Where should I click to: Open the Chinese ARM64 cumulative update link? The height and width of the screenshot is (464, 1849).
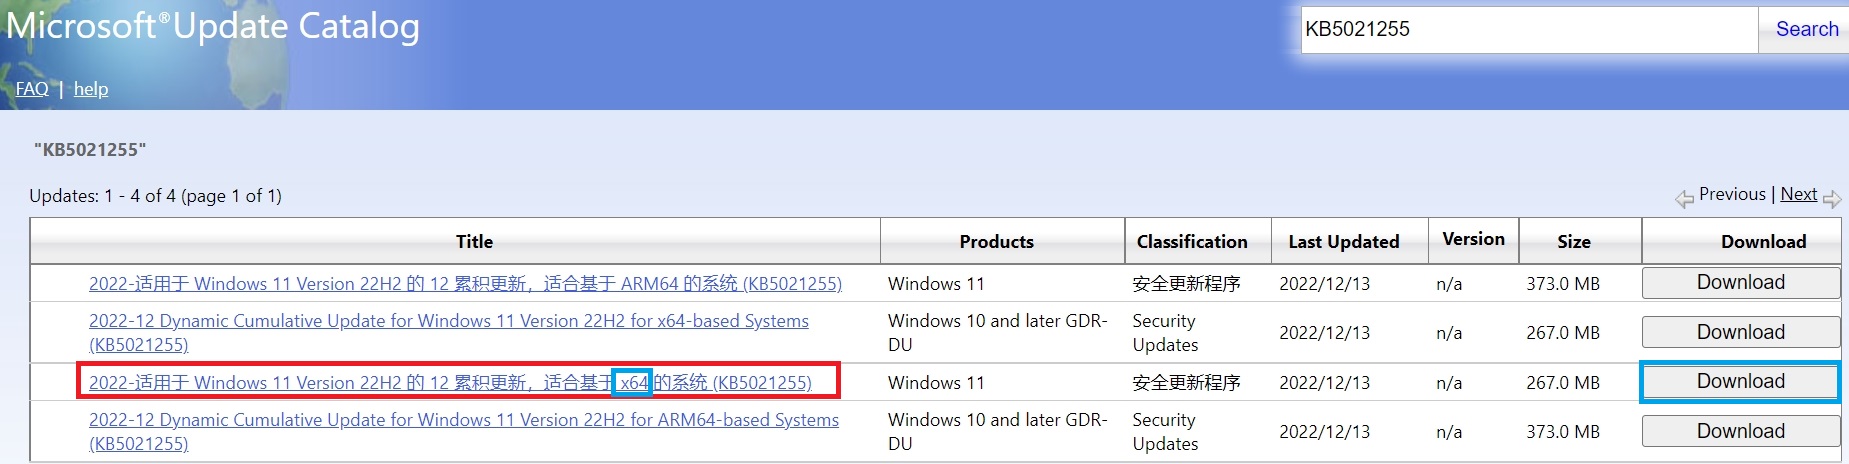pos(465,284)
